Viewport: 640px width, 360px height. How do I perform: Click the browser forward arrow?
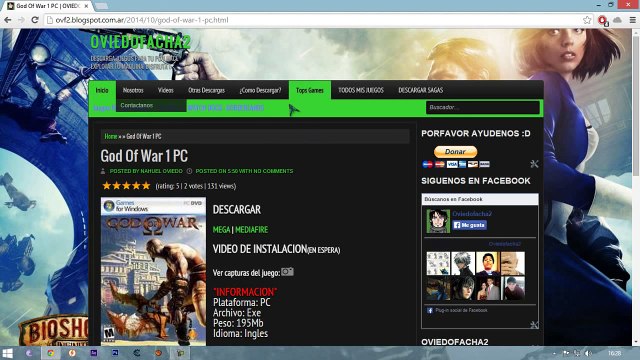(21, 20)
